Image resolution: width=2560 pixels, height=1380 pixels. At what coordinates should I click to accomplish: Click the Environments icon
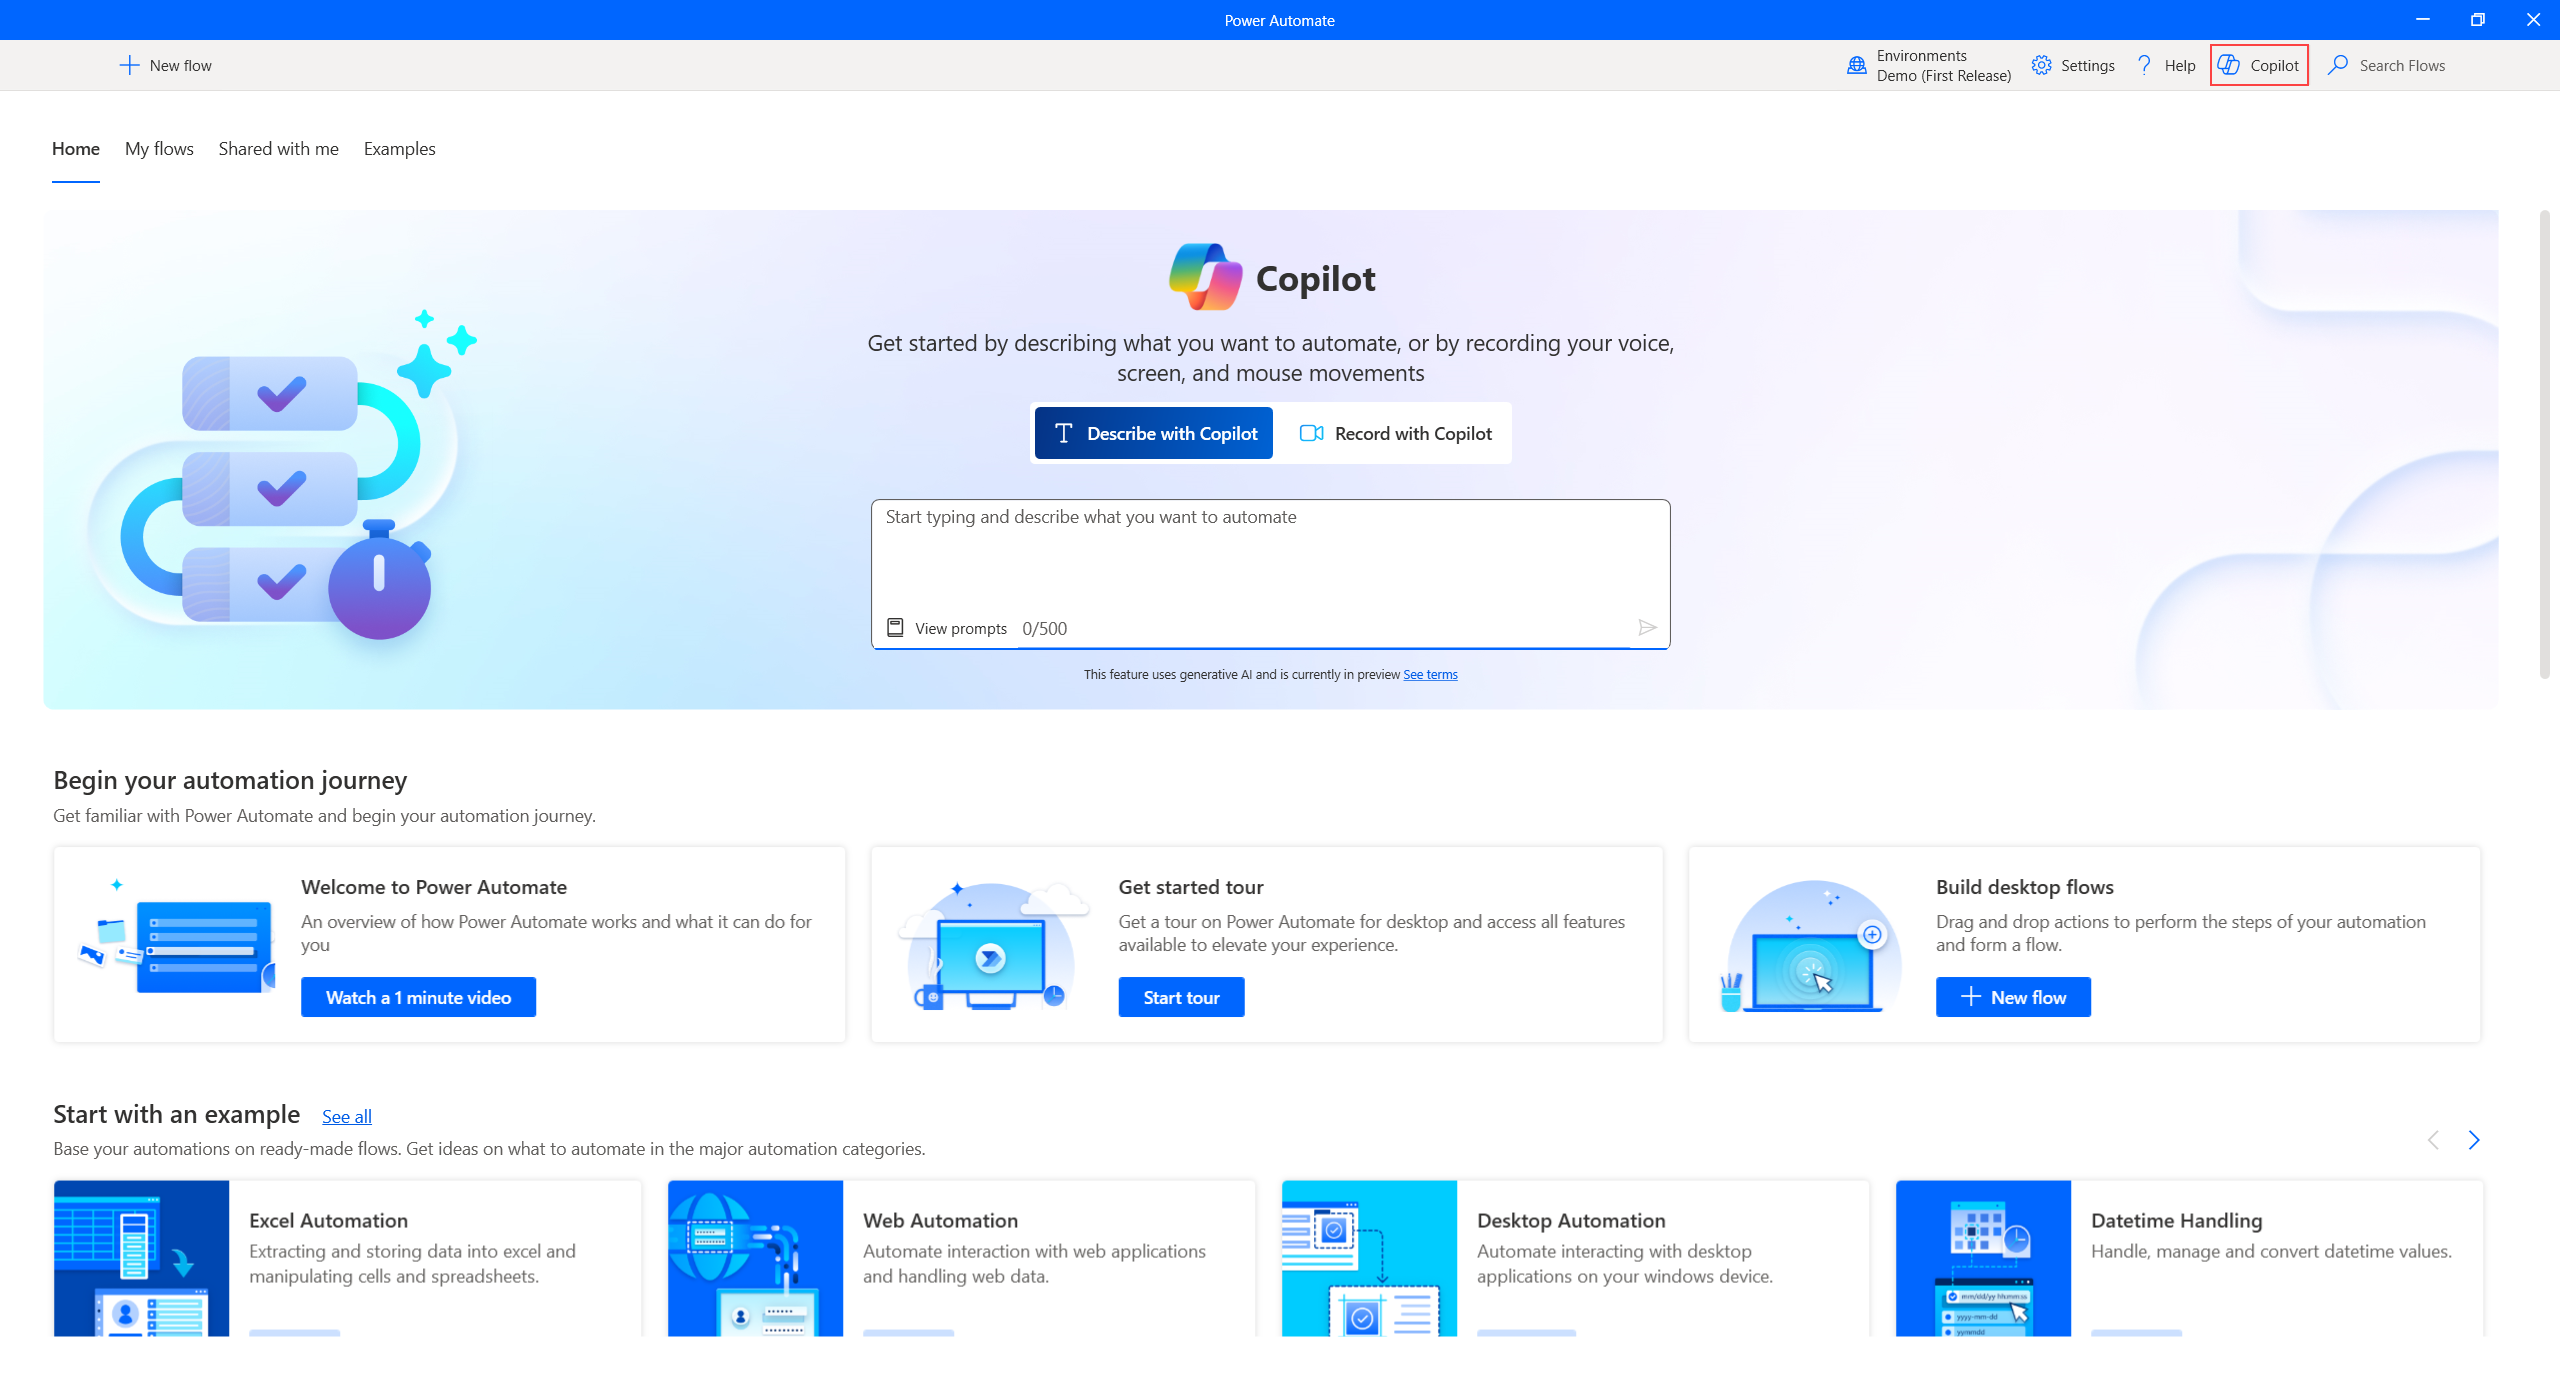point(1855,65)
